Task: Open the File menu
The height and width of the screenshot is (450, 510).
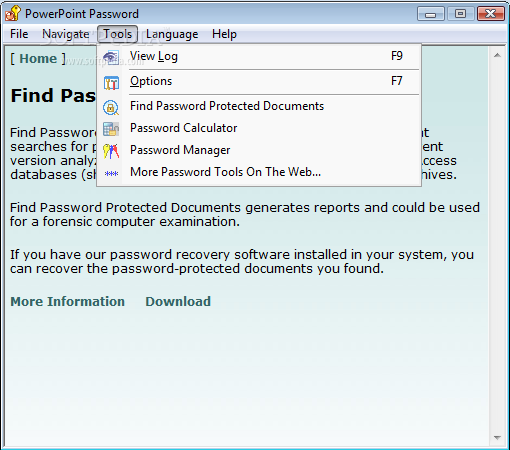Action: point(19,34)
